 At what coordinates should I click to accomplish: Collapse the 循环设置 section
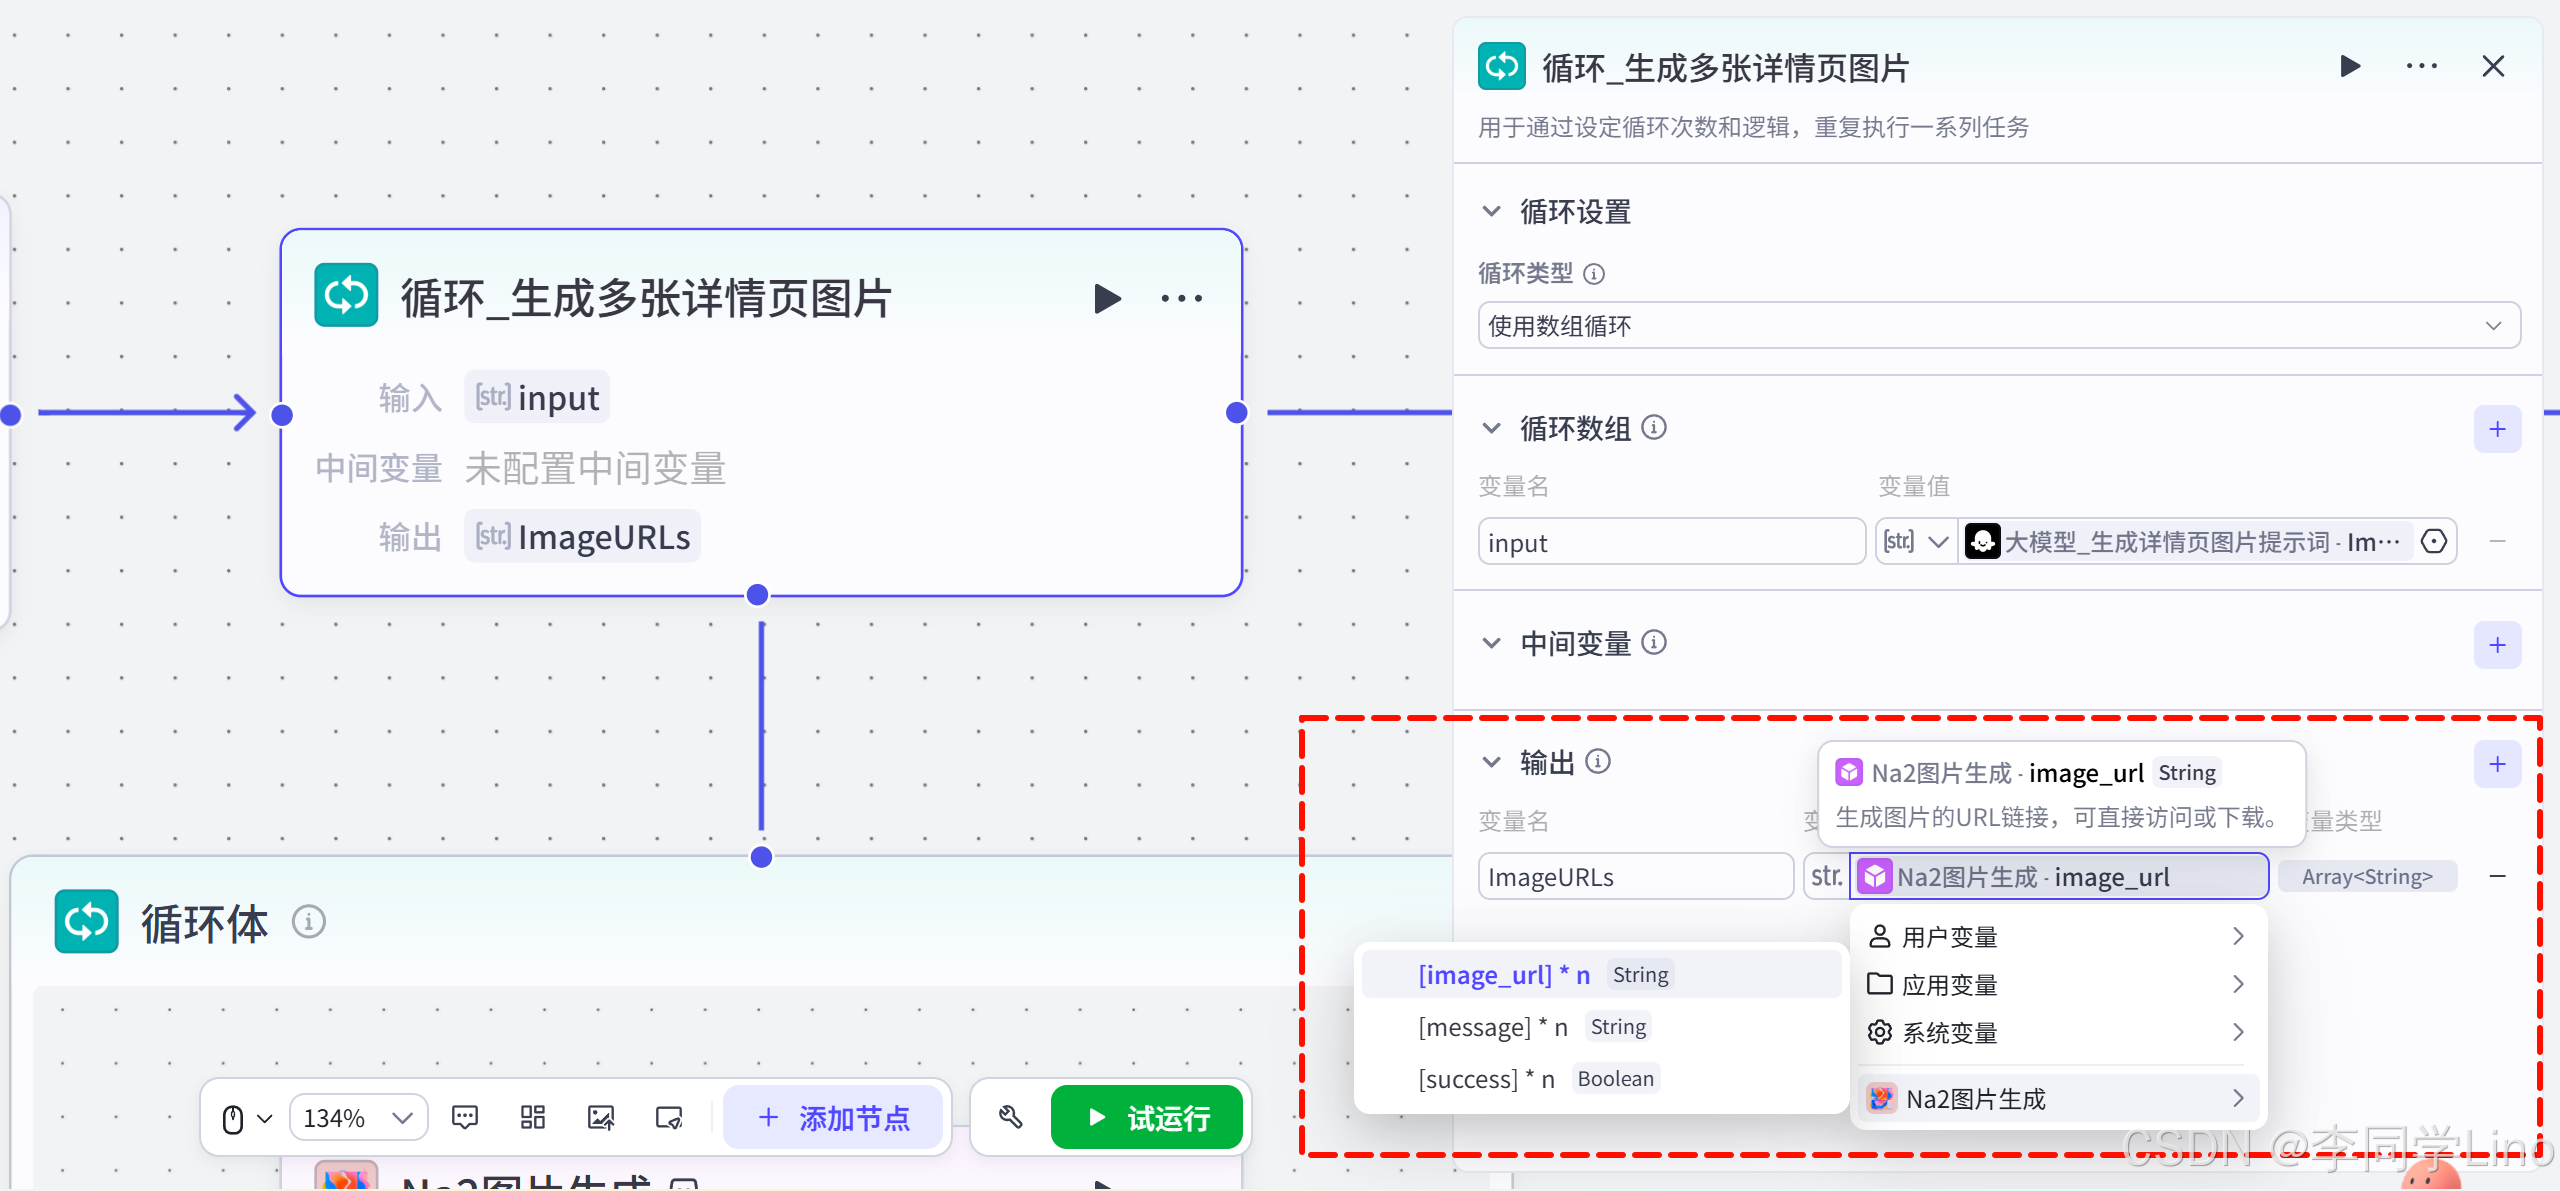[1491, 212]
